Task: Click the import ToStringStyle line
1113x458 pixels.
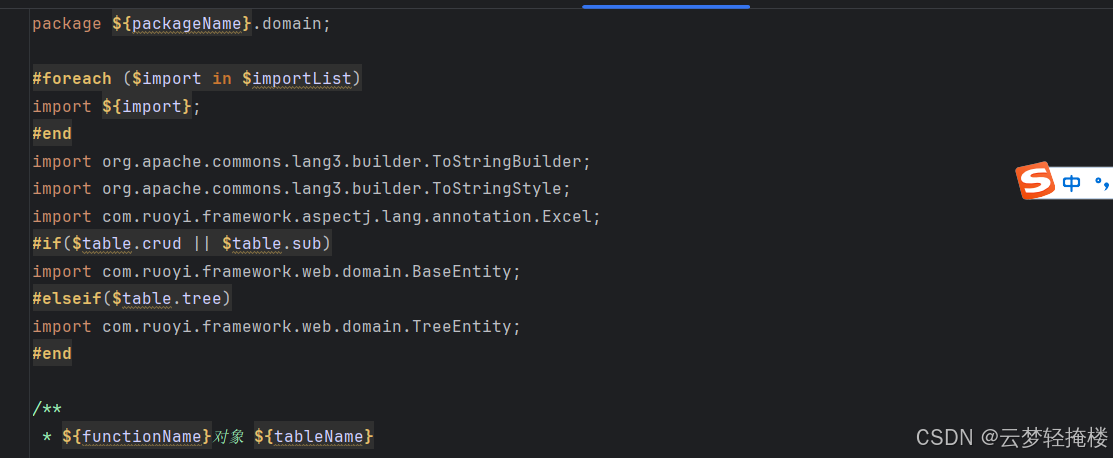Action: pyautogui.click(x=302, y=189)
